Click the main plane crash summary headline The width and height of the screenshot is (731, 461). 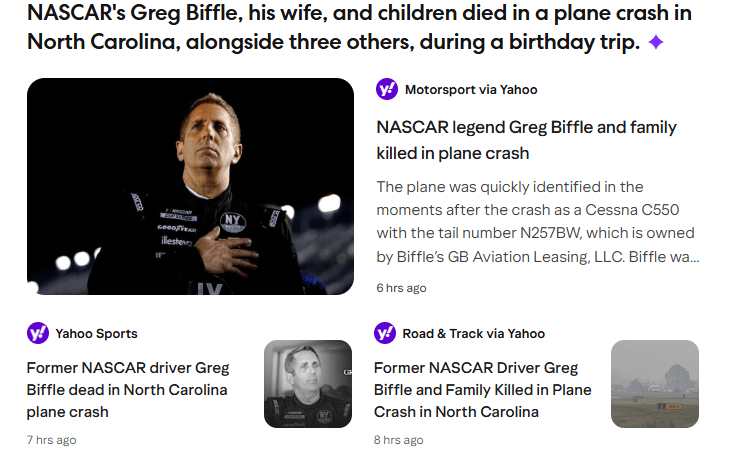358,28
